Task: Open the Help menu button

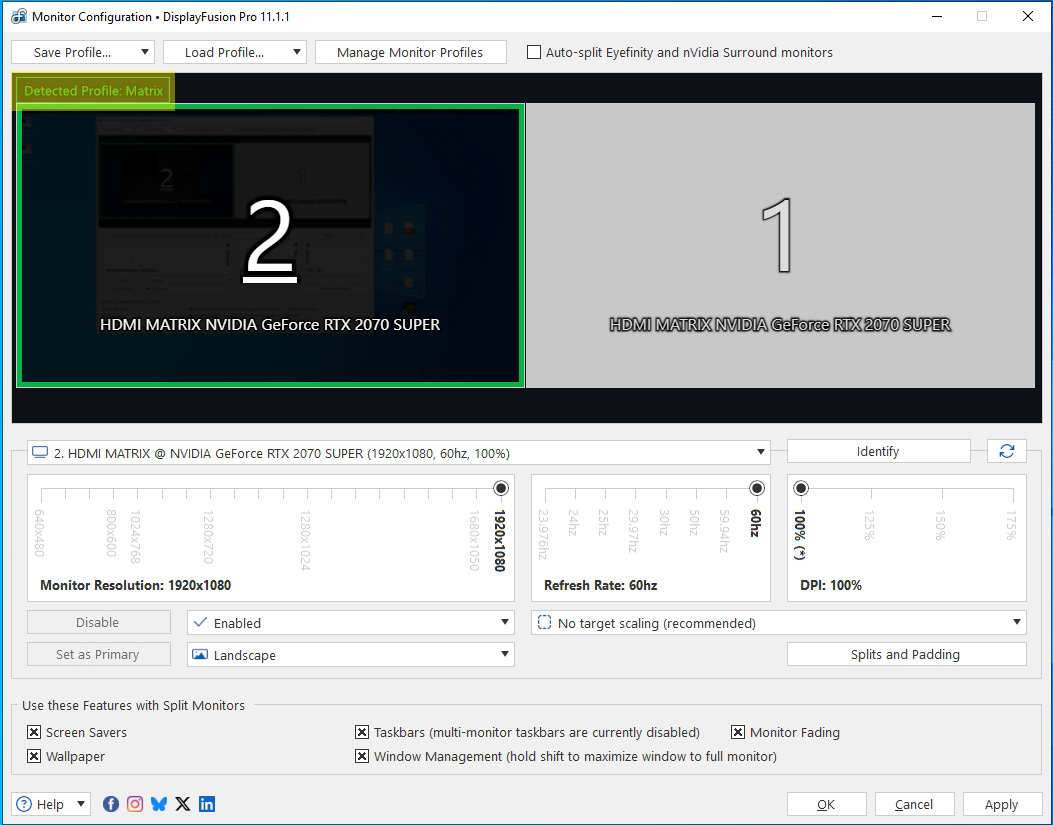Action: click(51, 804)
